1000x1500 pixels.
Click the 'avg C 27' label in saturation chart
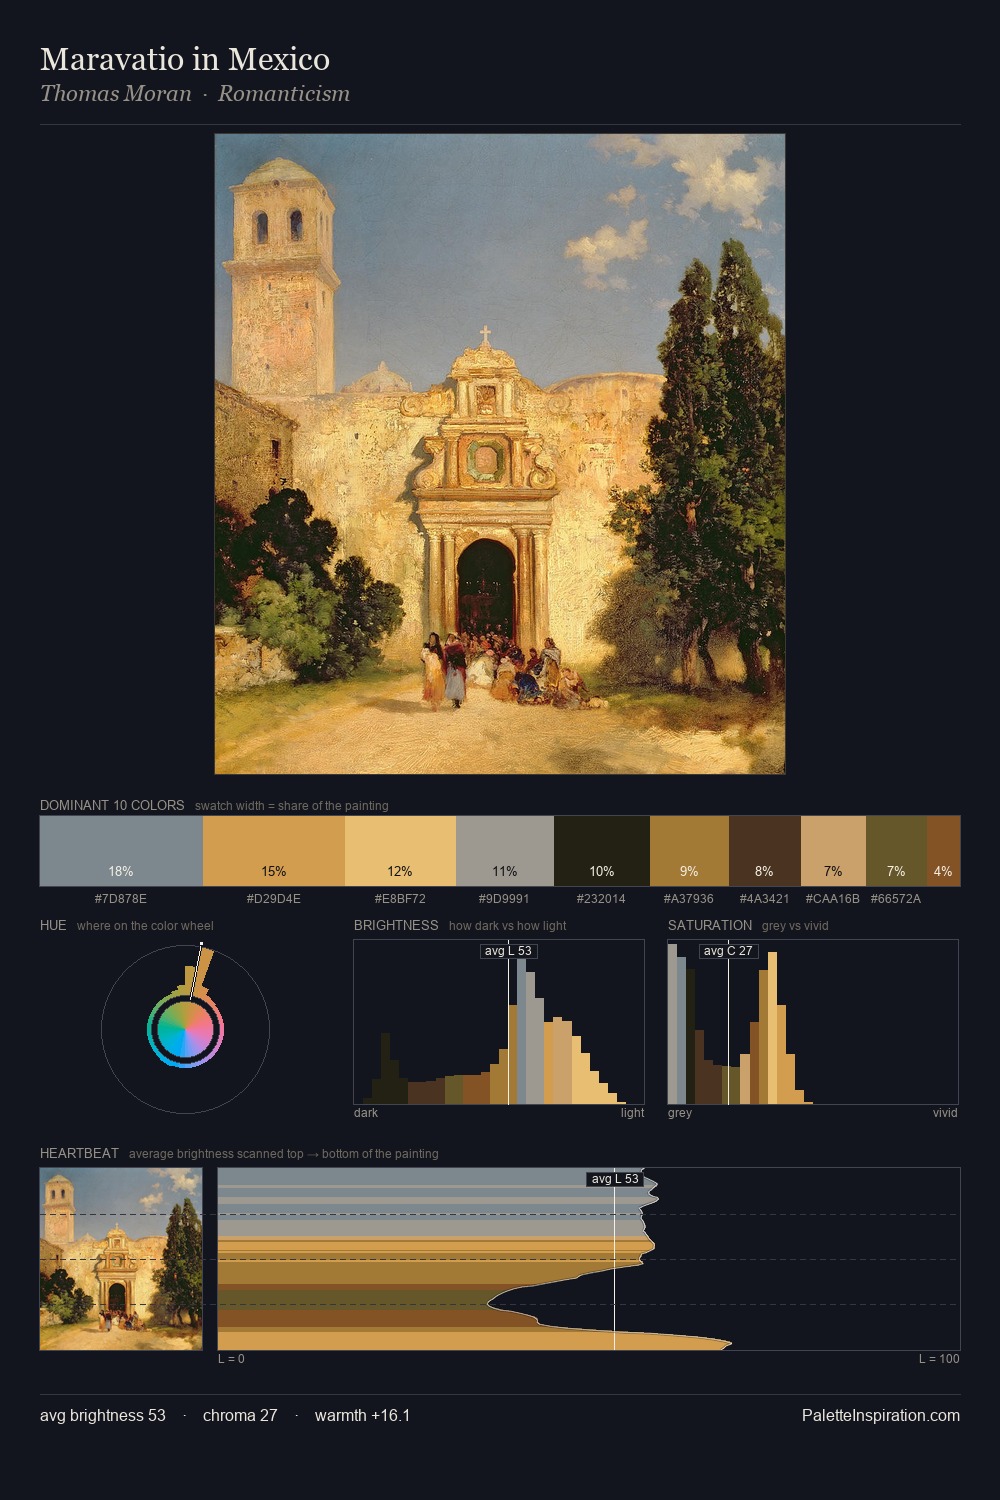[728, 951]
